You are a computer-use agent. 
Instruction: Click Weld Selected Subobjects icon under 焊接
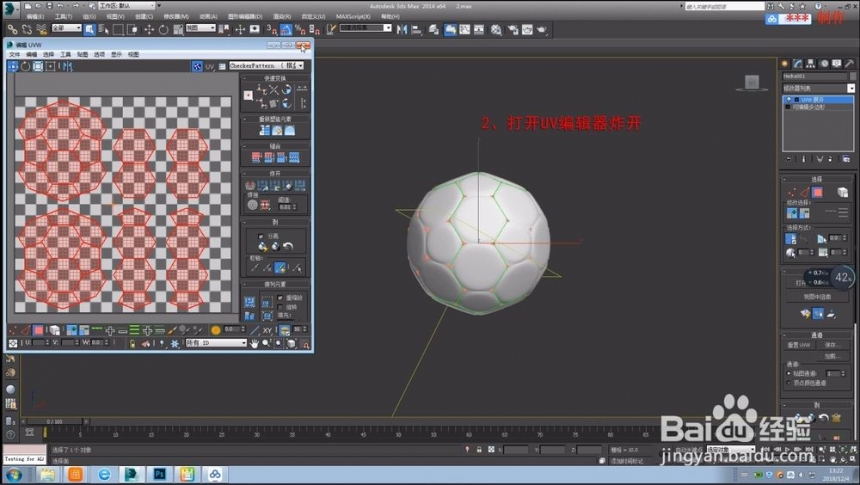pyautogui.click(x=265, y=205)
